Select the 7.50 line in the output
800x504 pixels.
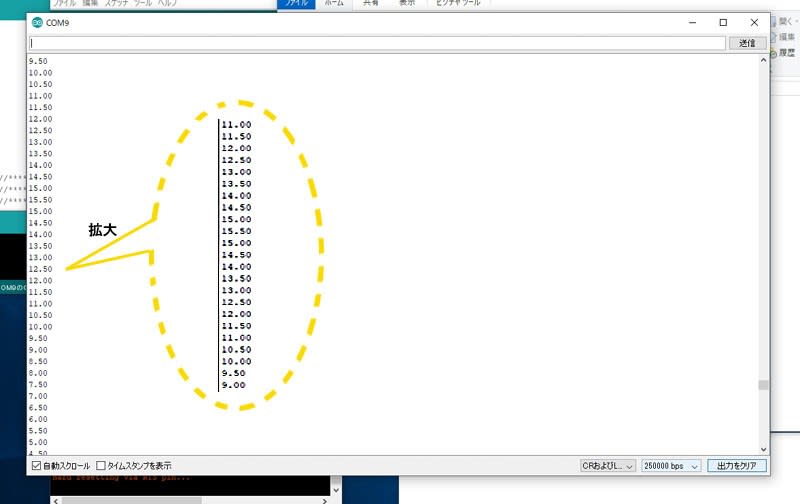tap(38, 385)
